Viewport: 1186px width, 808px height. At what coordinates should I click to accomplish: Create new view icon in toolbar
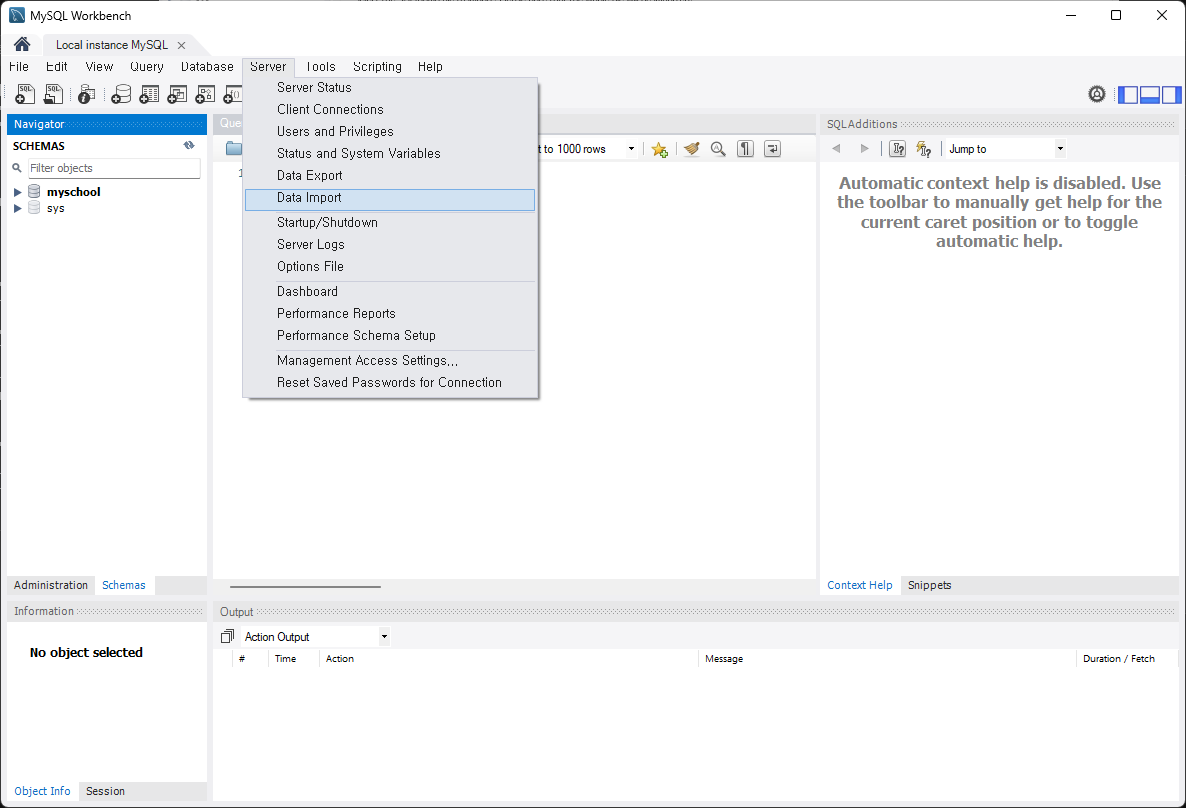pos(177,94)
